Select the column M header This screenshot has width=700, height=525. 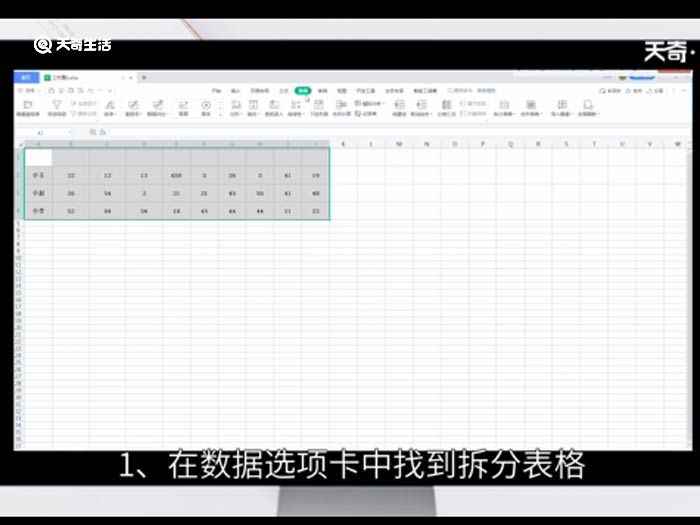coord(400,144)
